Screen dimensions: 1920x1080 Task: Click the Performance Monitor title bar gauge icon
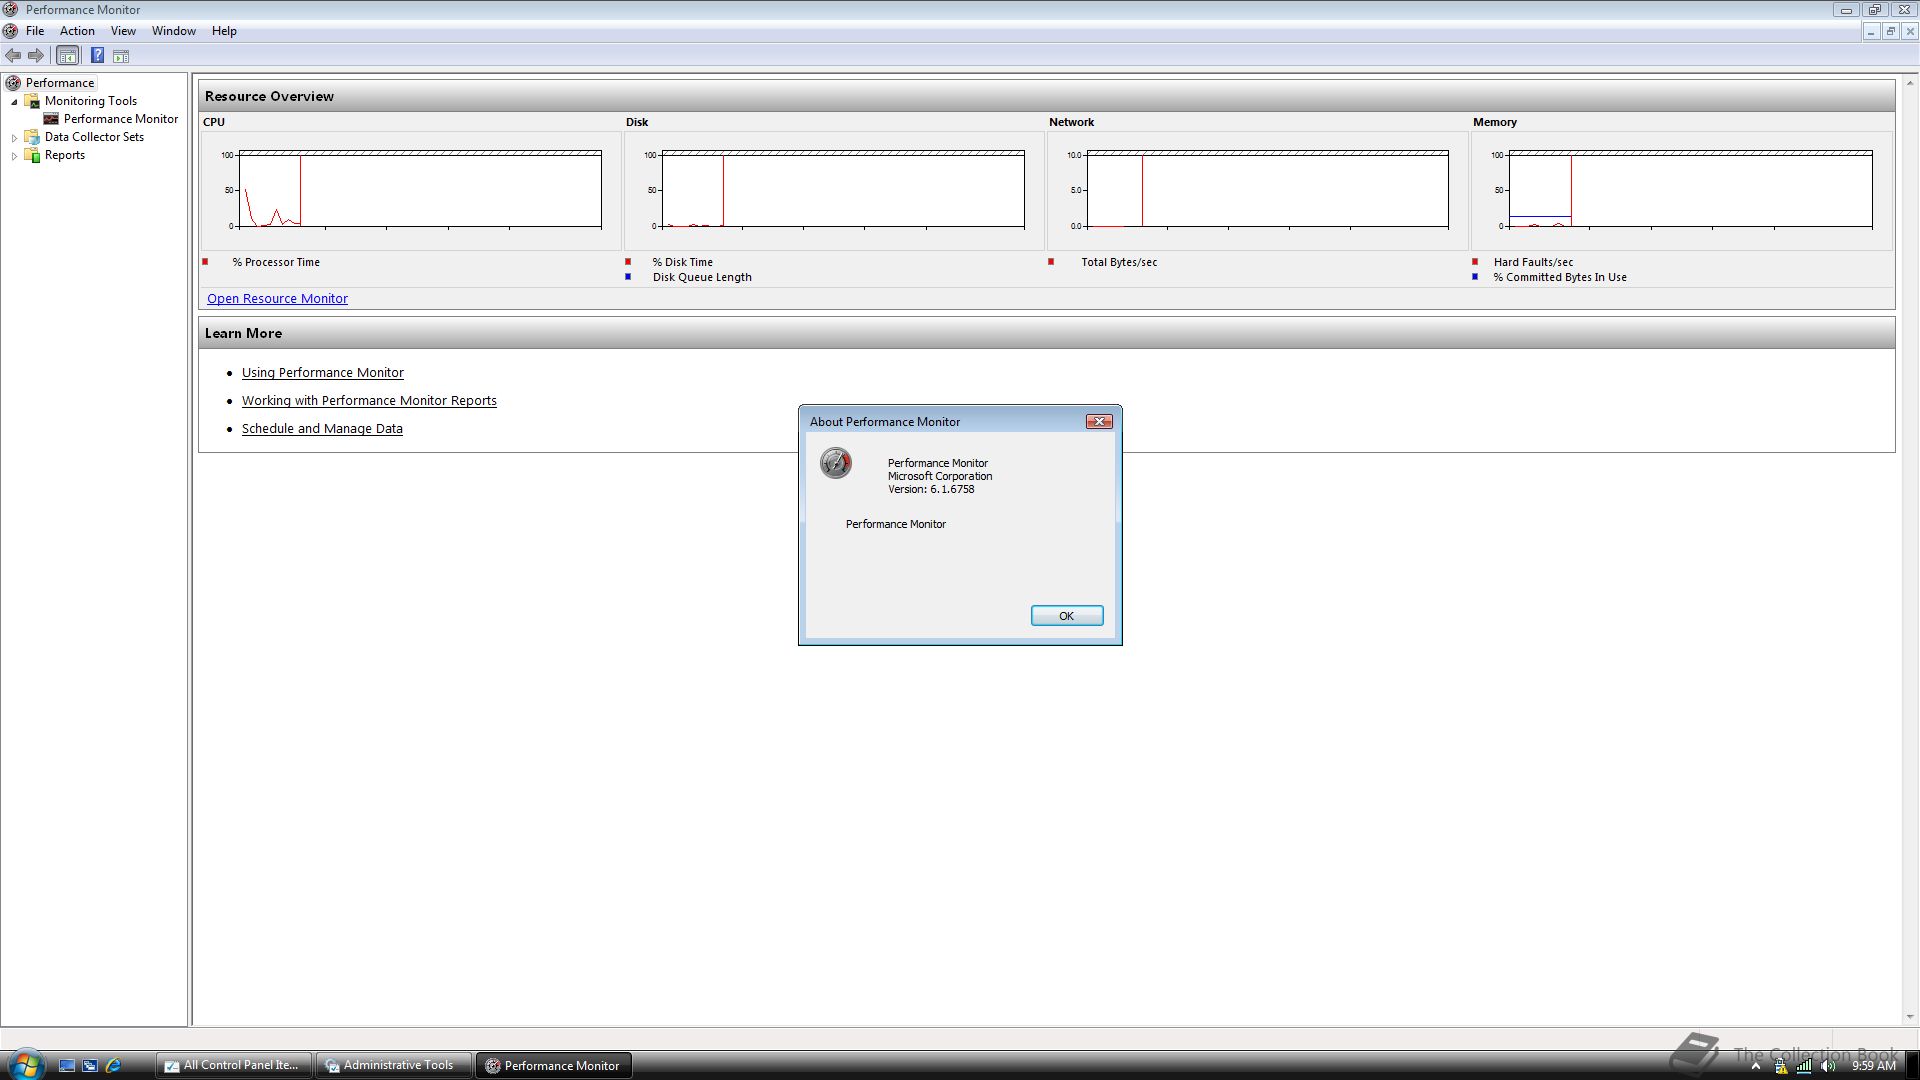click(10, 9)
